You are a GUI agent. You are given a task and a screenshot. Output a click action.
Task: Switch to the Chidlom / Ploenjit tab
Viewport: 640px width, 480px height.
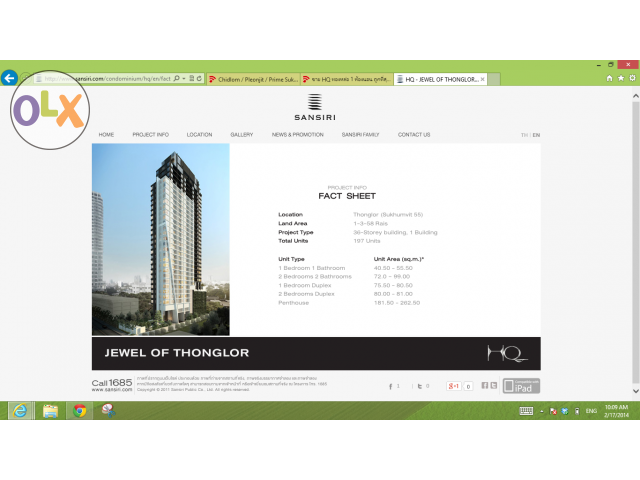point(253,78)
